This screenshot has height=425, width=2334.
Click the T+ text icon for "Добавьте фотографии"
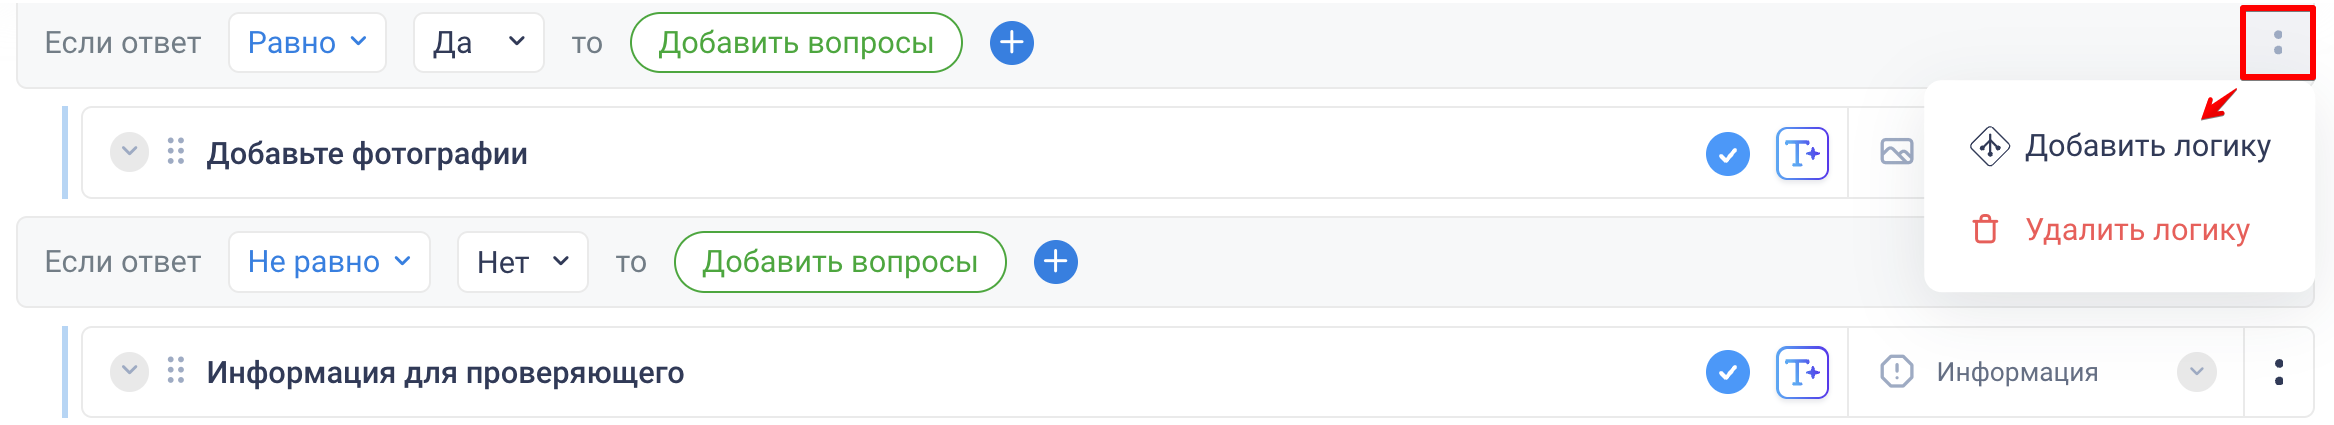(1802, 154)
